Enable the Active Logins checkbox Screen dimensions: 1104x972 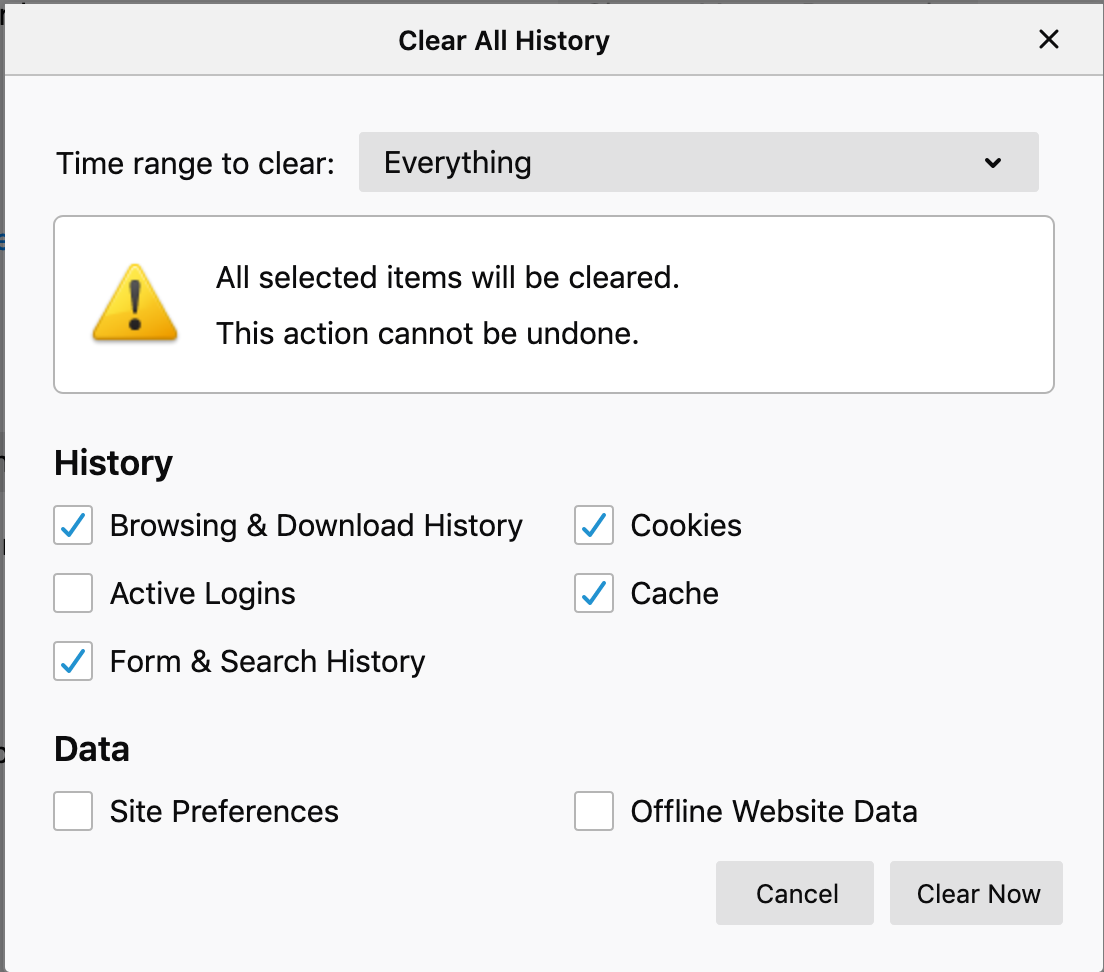tap(72, 593)
